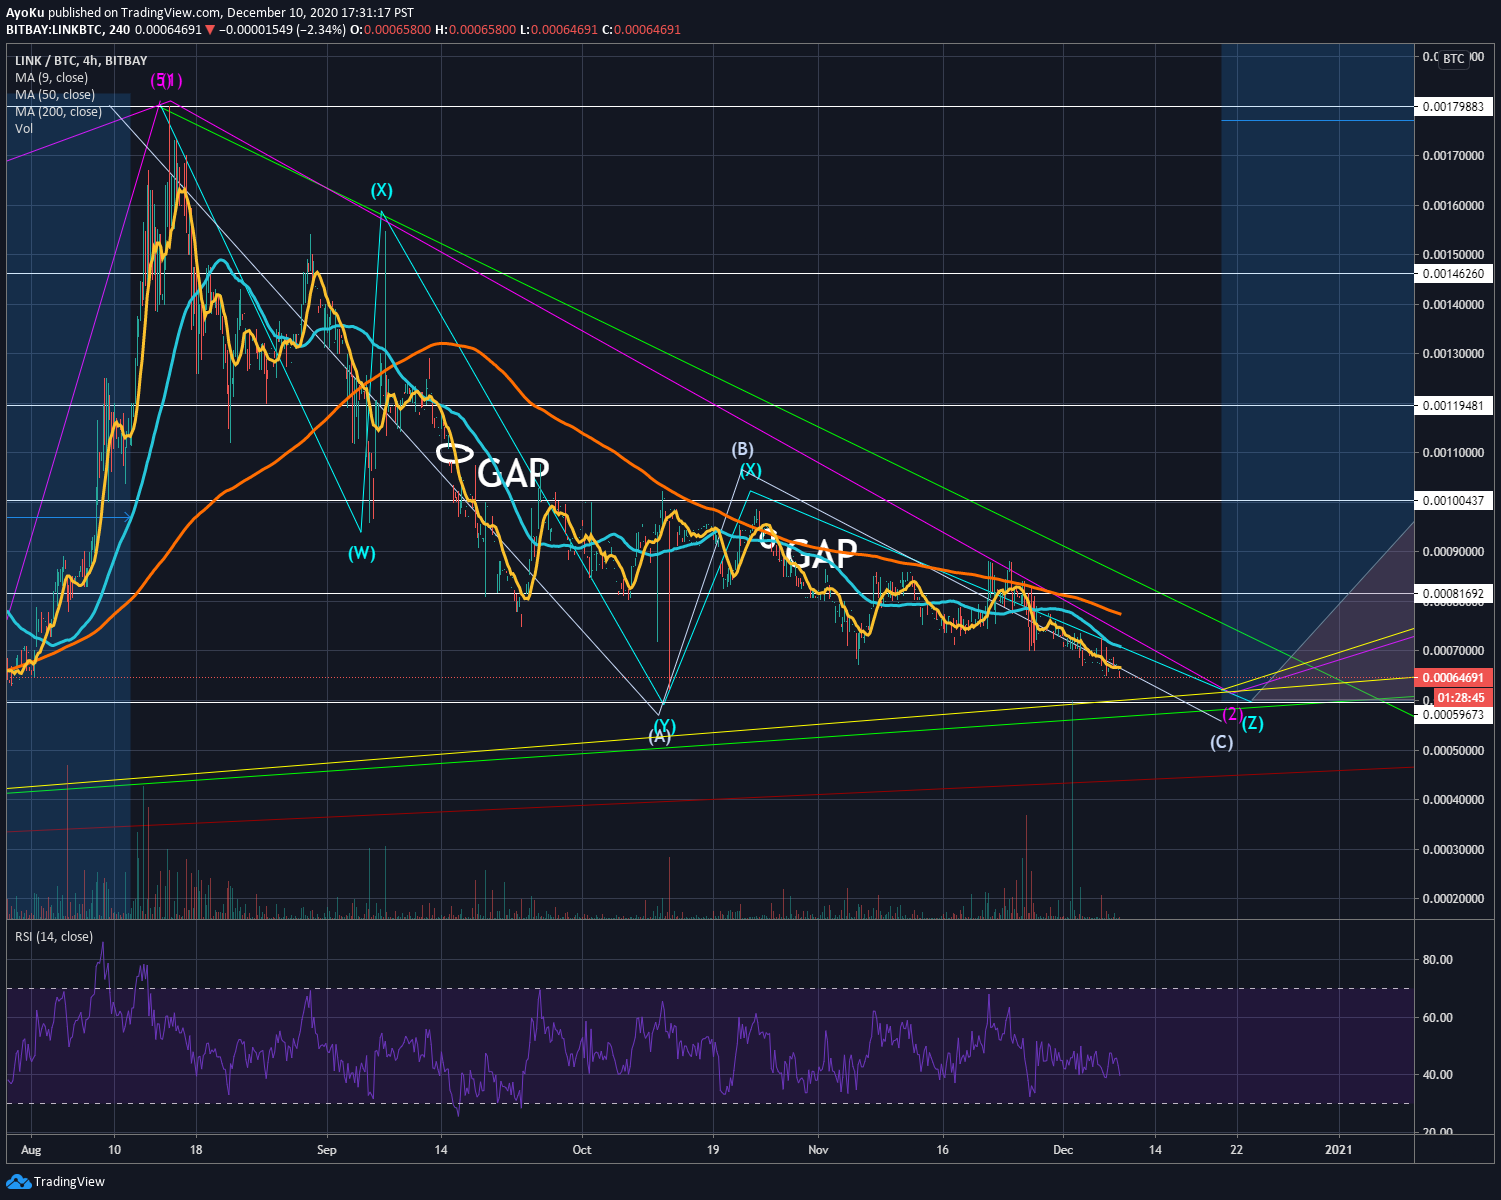
Task: Click the (C) wave label
Action: [x=1222, y=742]
